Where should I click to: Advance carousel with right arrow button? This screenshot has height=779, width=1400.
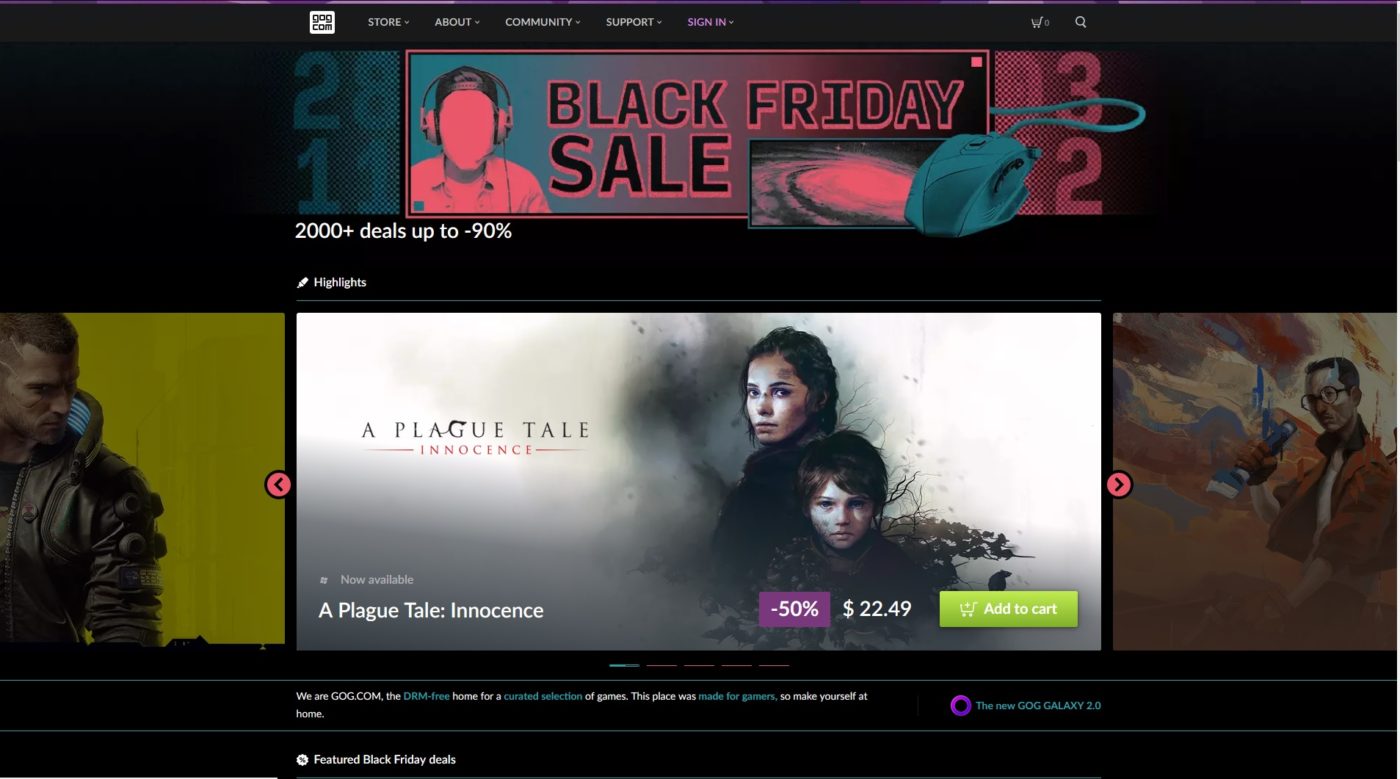(x=1119, y=485)
